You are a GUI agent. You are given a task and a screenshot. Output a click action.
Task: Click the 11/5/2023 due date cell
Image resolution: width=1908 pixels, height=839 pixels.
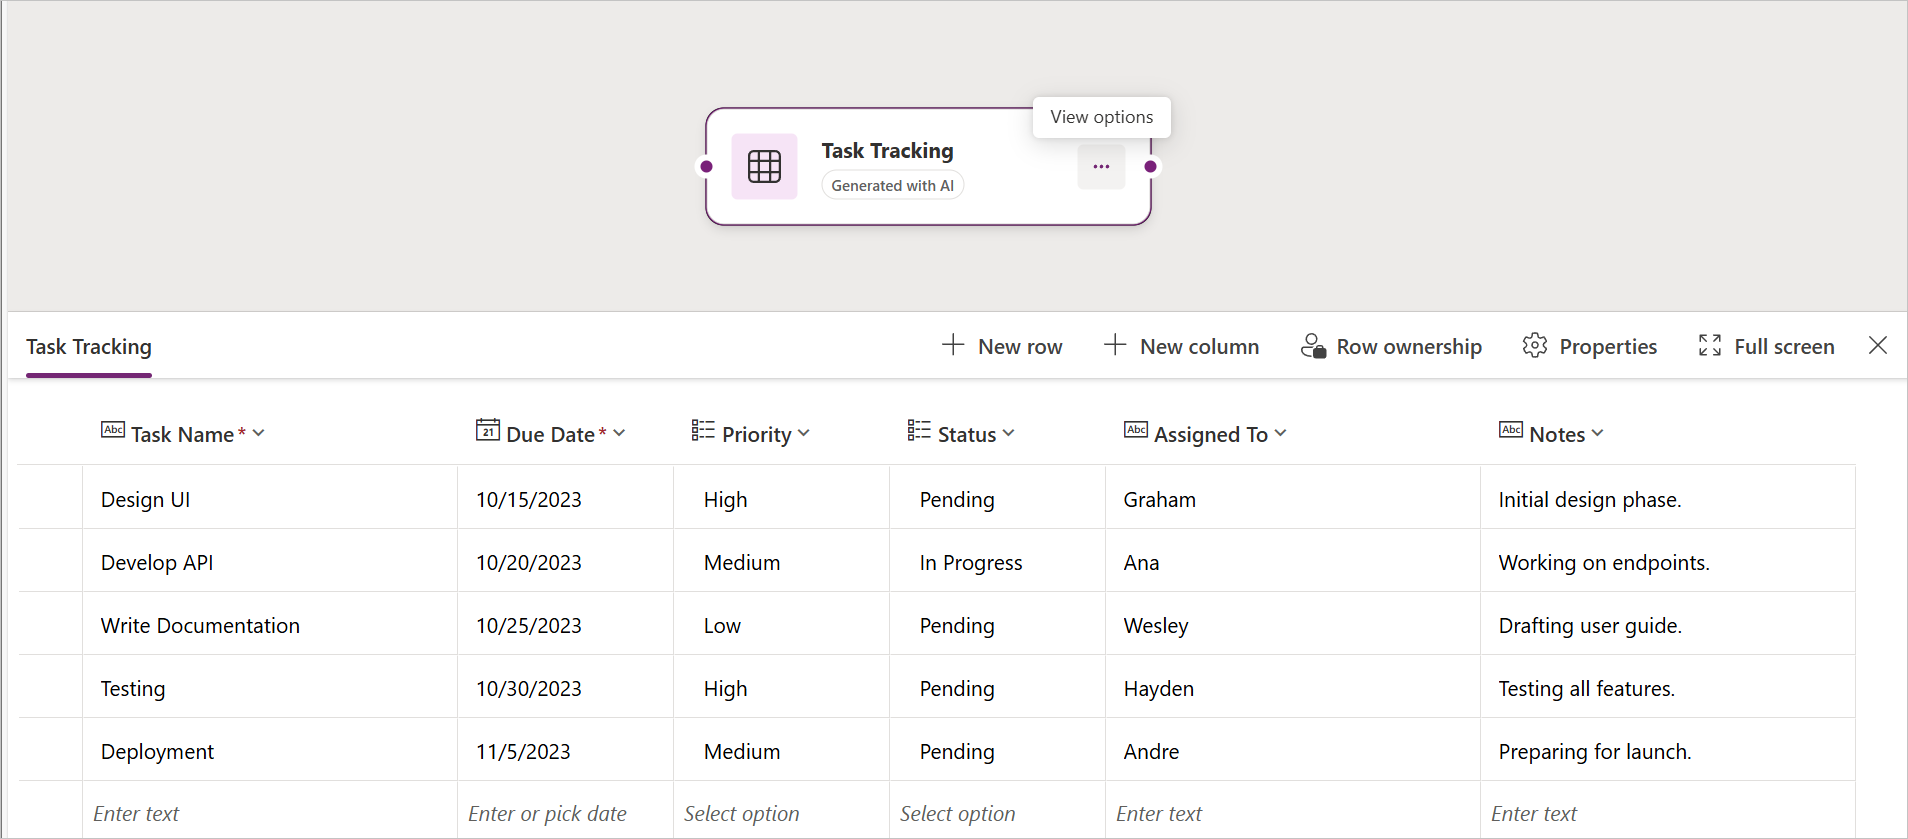point(565,751)
